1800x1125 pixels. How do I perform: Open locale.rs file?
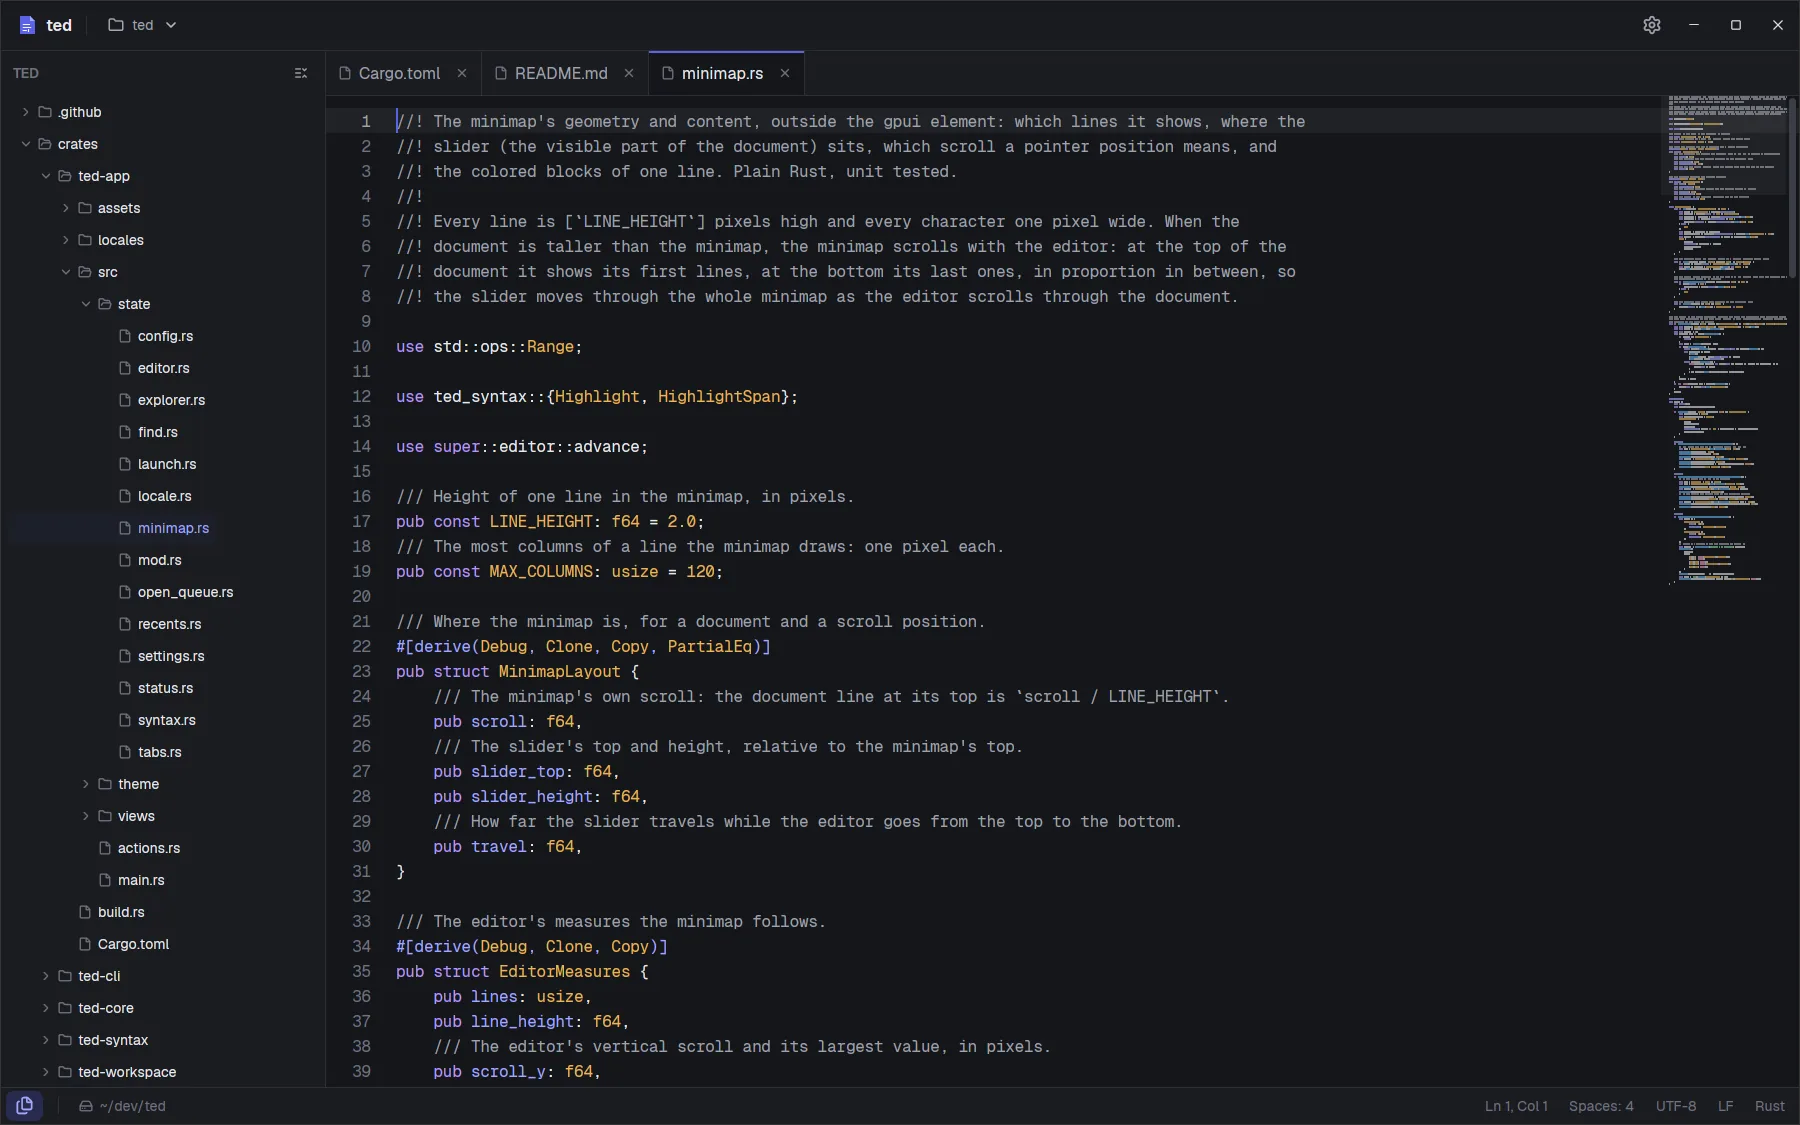tap(165, 496)
